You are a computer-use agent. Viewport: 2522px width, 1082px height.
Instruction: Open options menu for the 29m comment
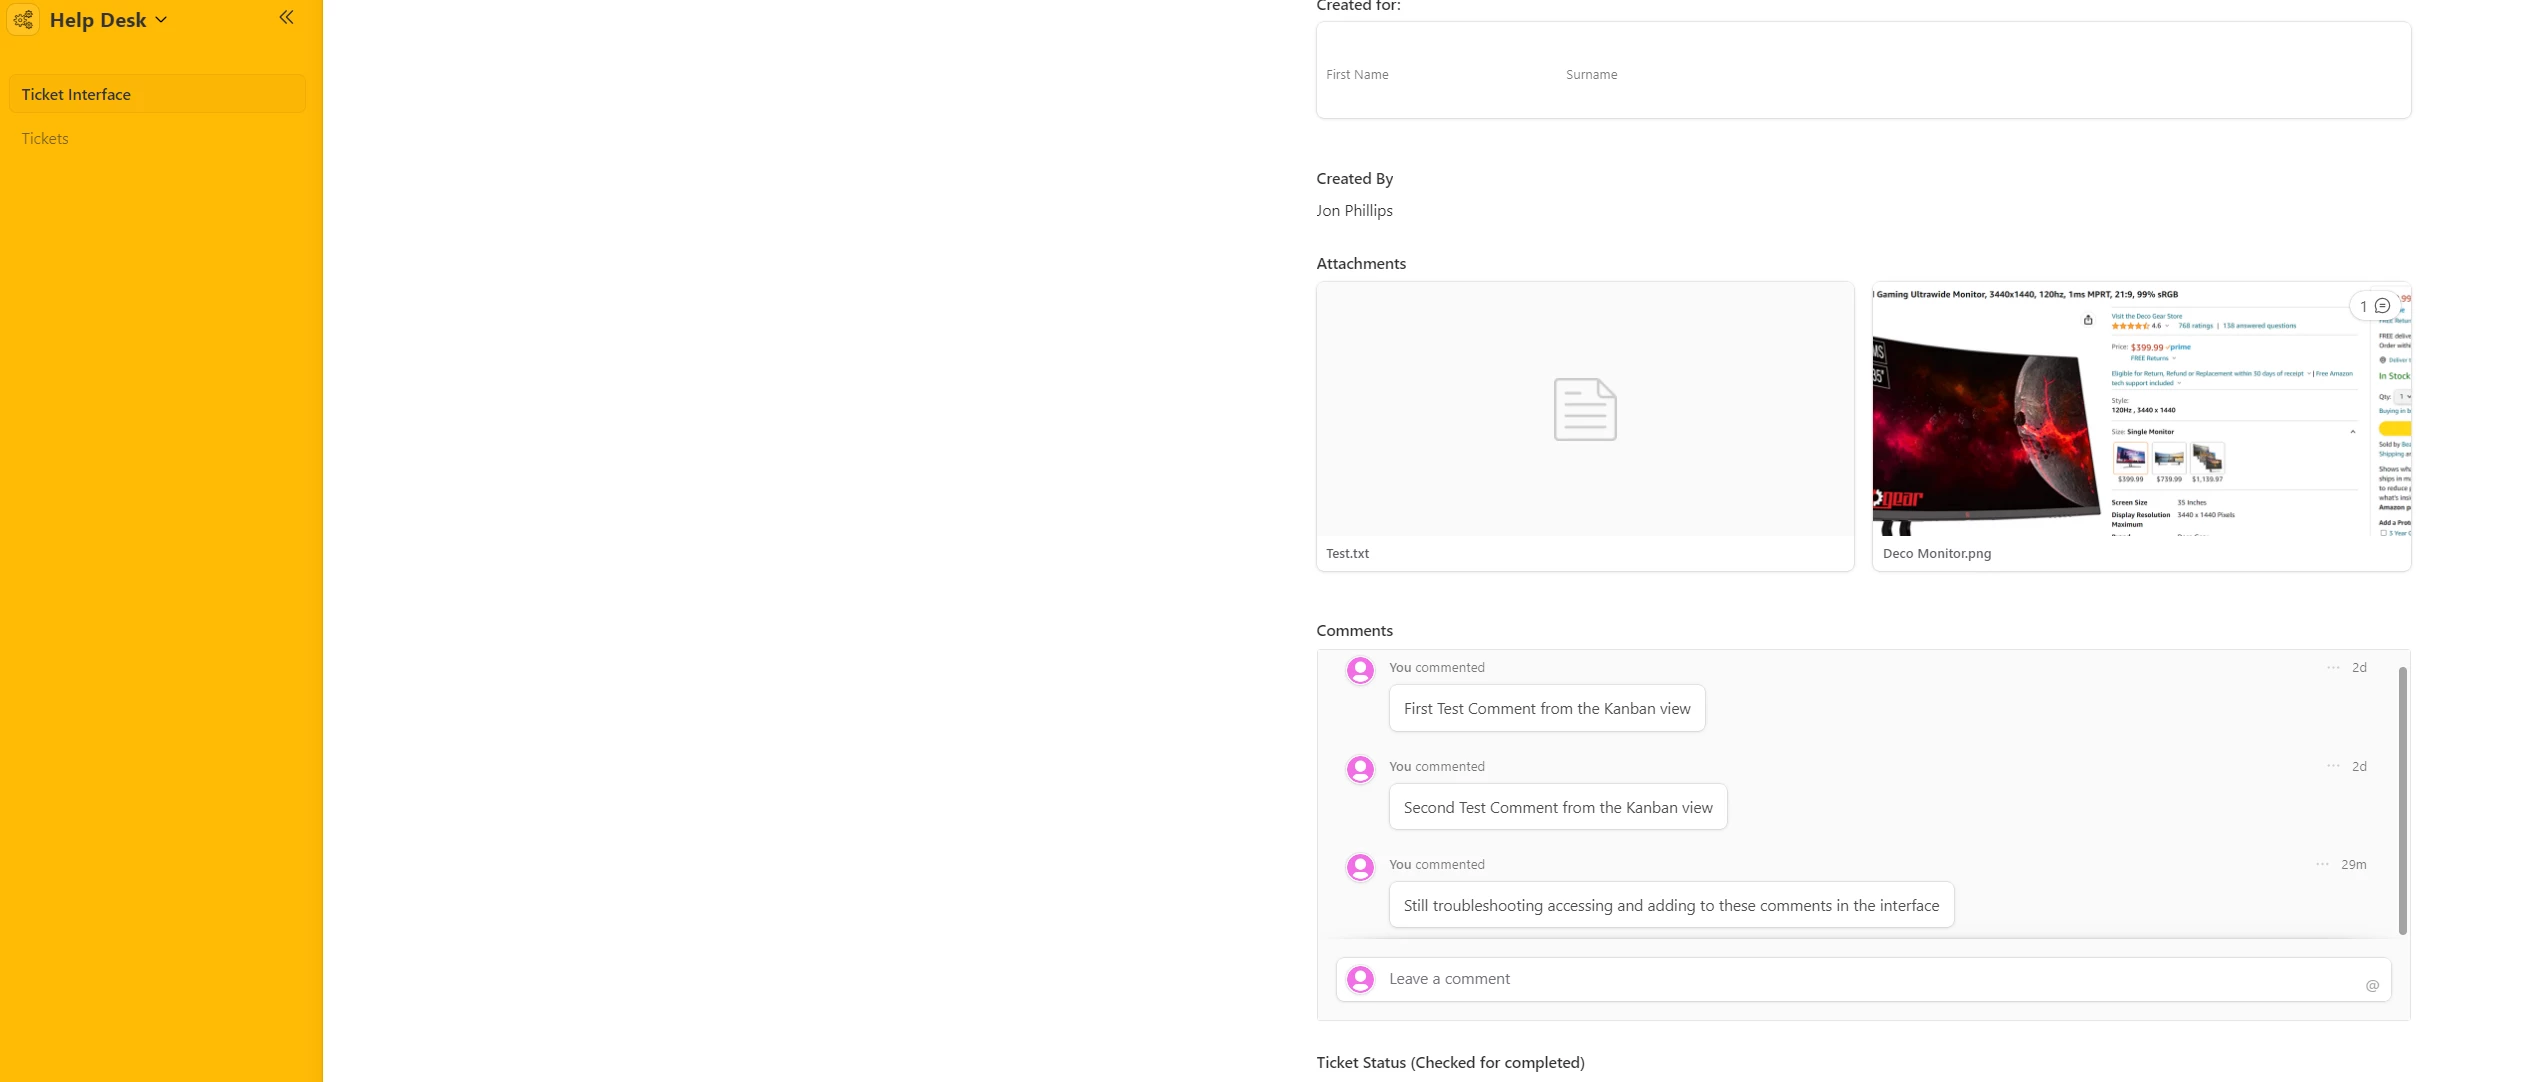pos(2322,864)
